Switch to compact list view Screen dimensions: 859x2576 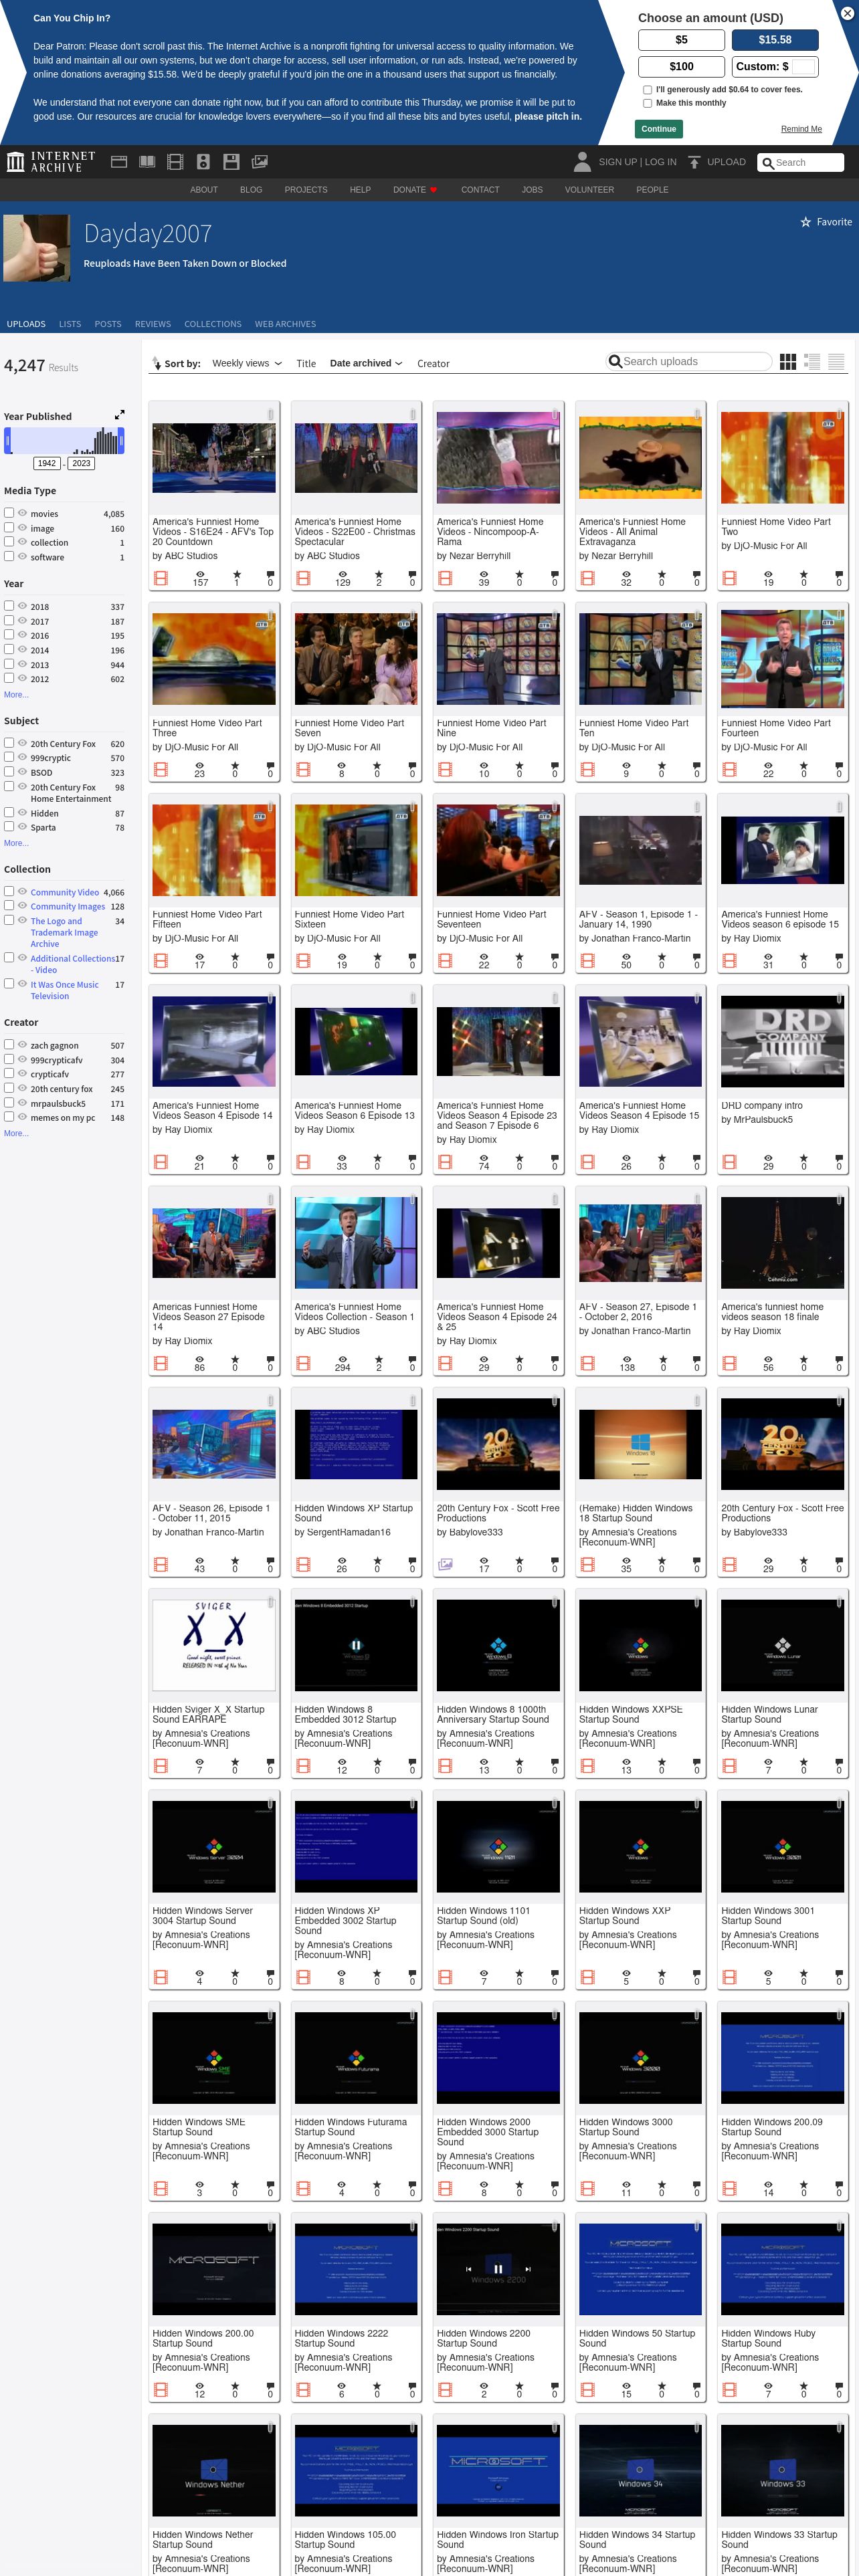click(x=836, y=362)
